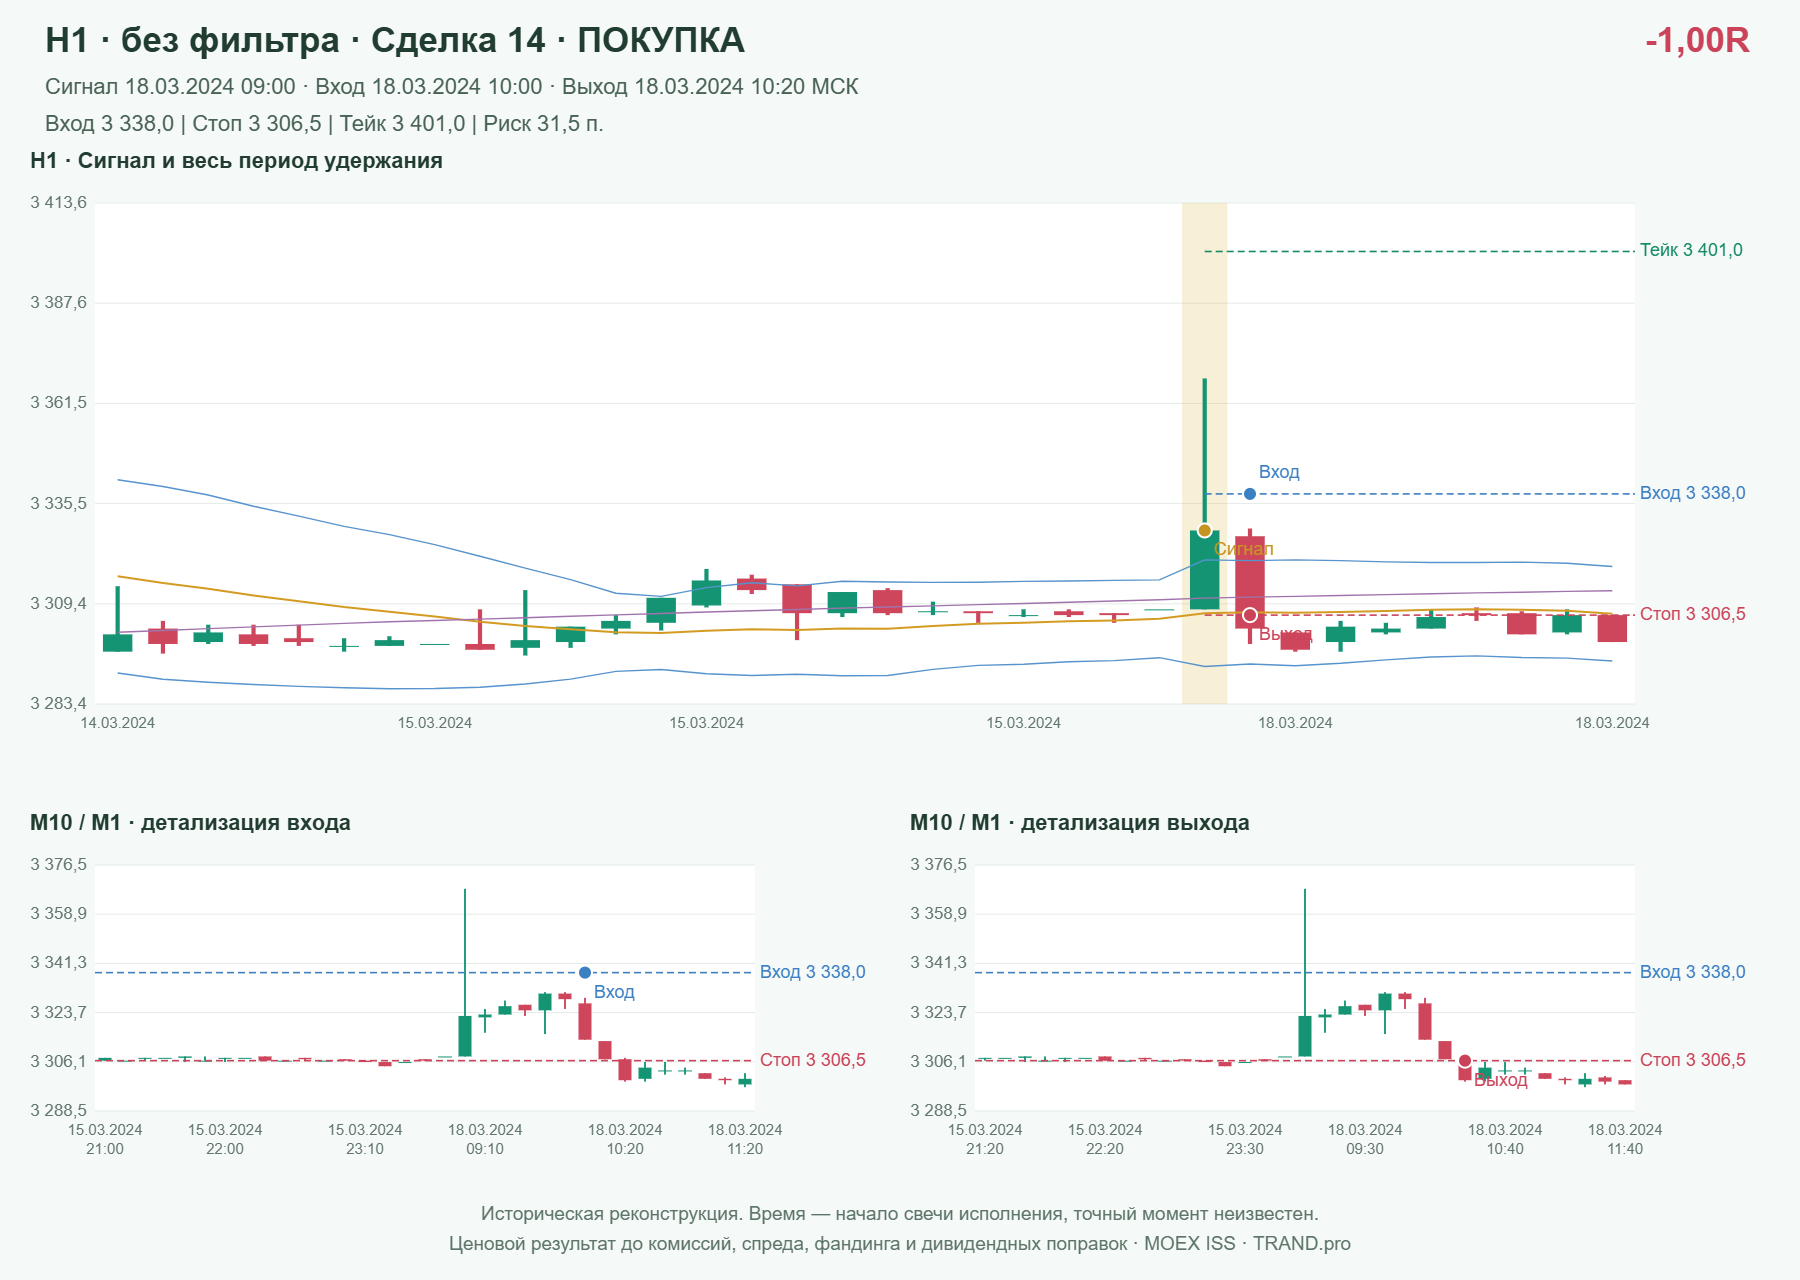Click the 'Сигнал' annotation text

(x=1243, y=549)
